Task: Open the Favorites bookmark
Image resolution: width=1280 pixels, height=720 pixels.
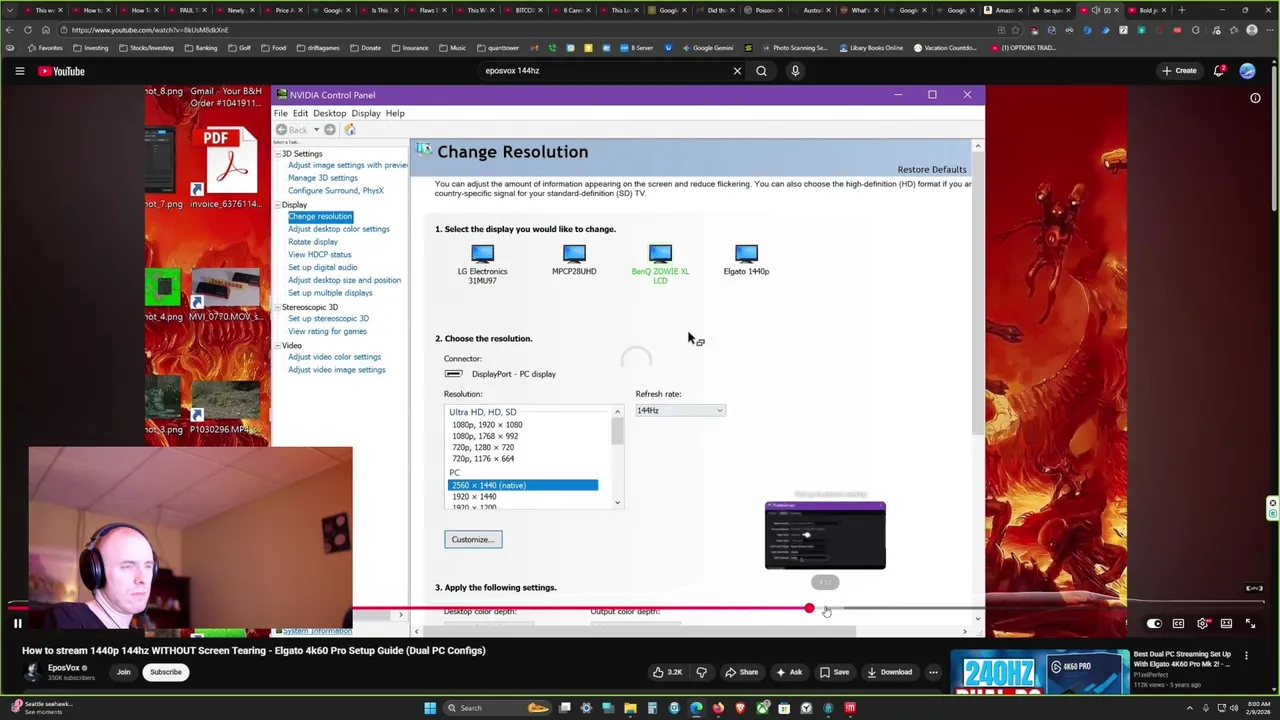Action: [44, 48]
